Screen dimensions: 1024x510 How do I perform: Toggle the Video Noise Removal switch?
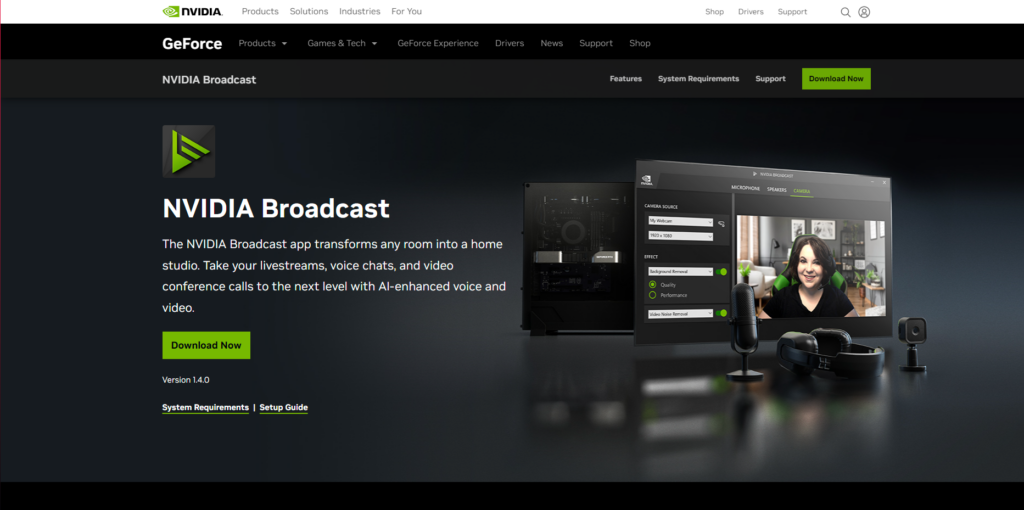tap(721, 313)
